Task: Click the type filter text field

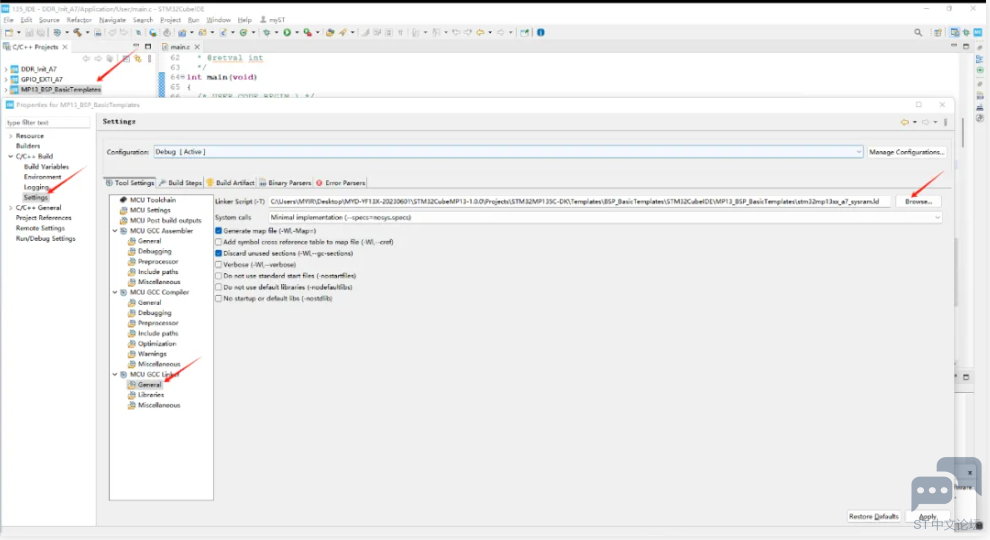Action: click(47, 123)
